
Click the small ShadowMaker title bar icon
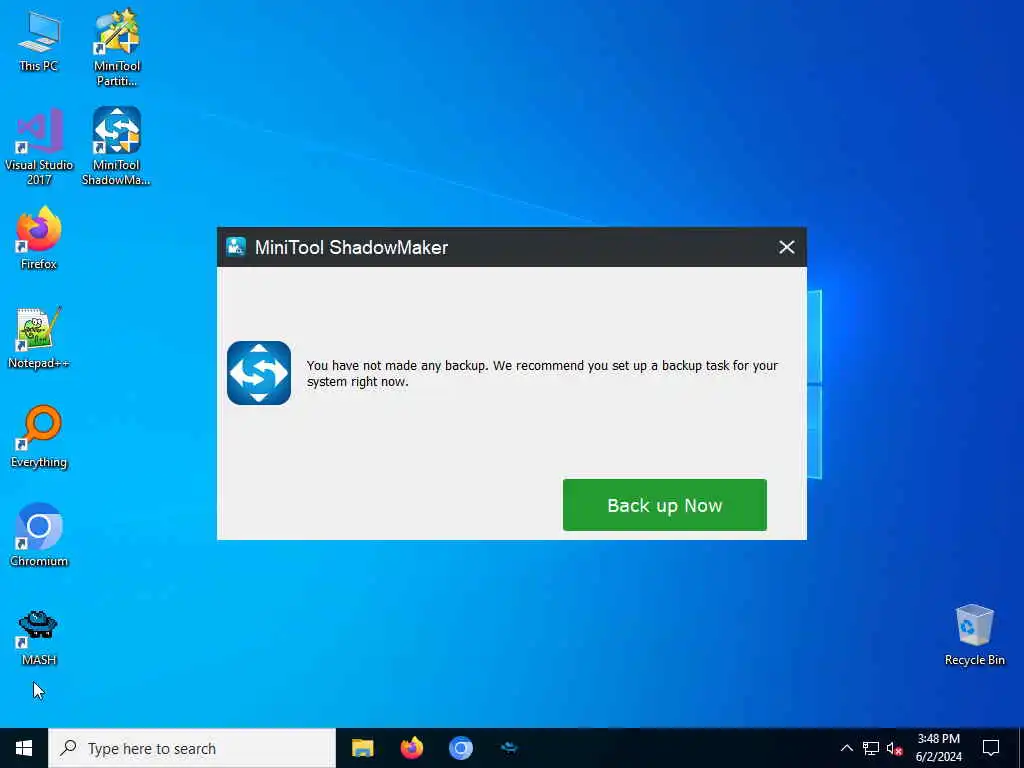236,247
